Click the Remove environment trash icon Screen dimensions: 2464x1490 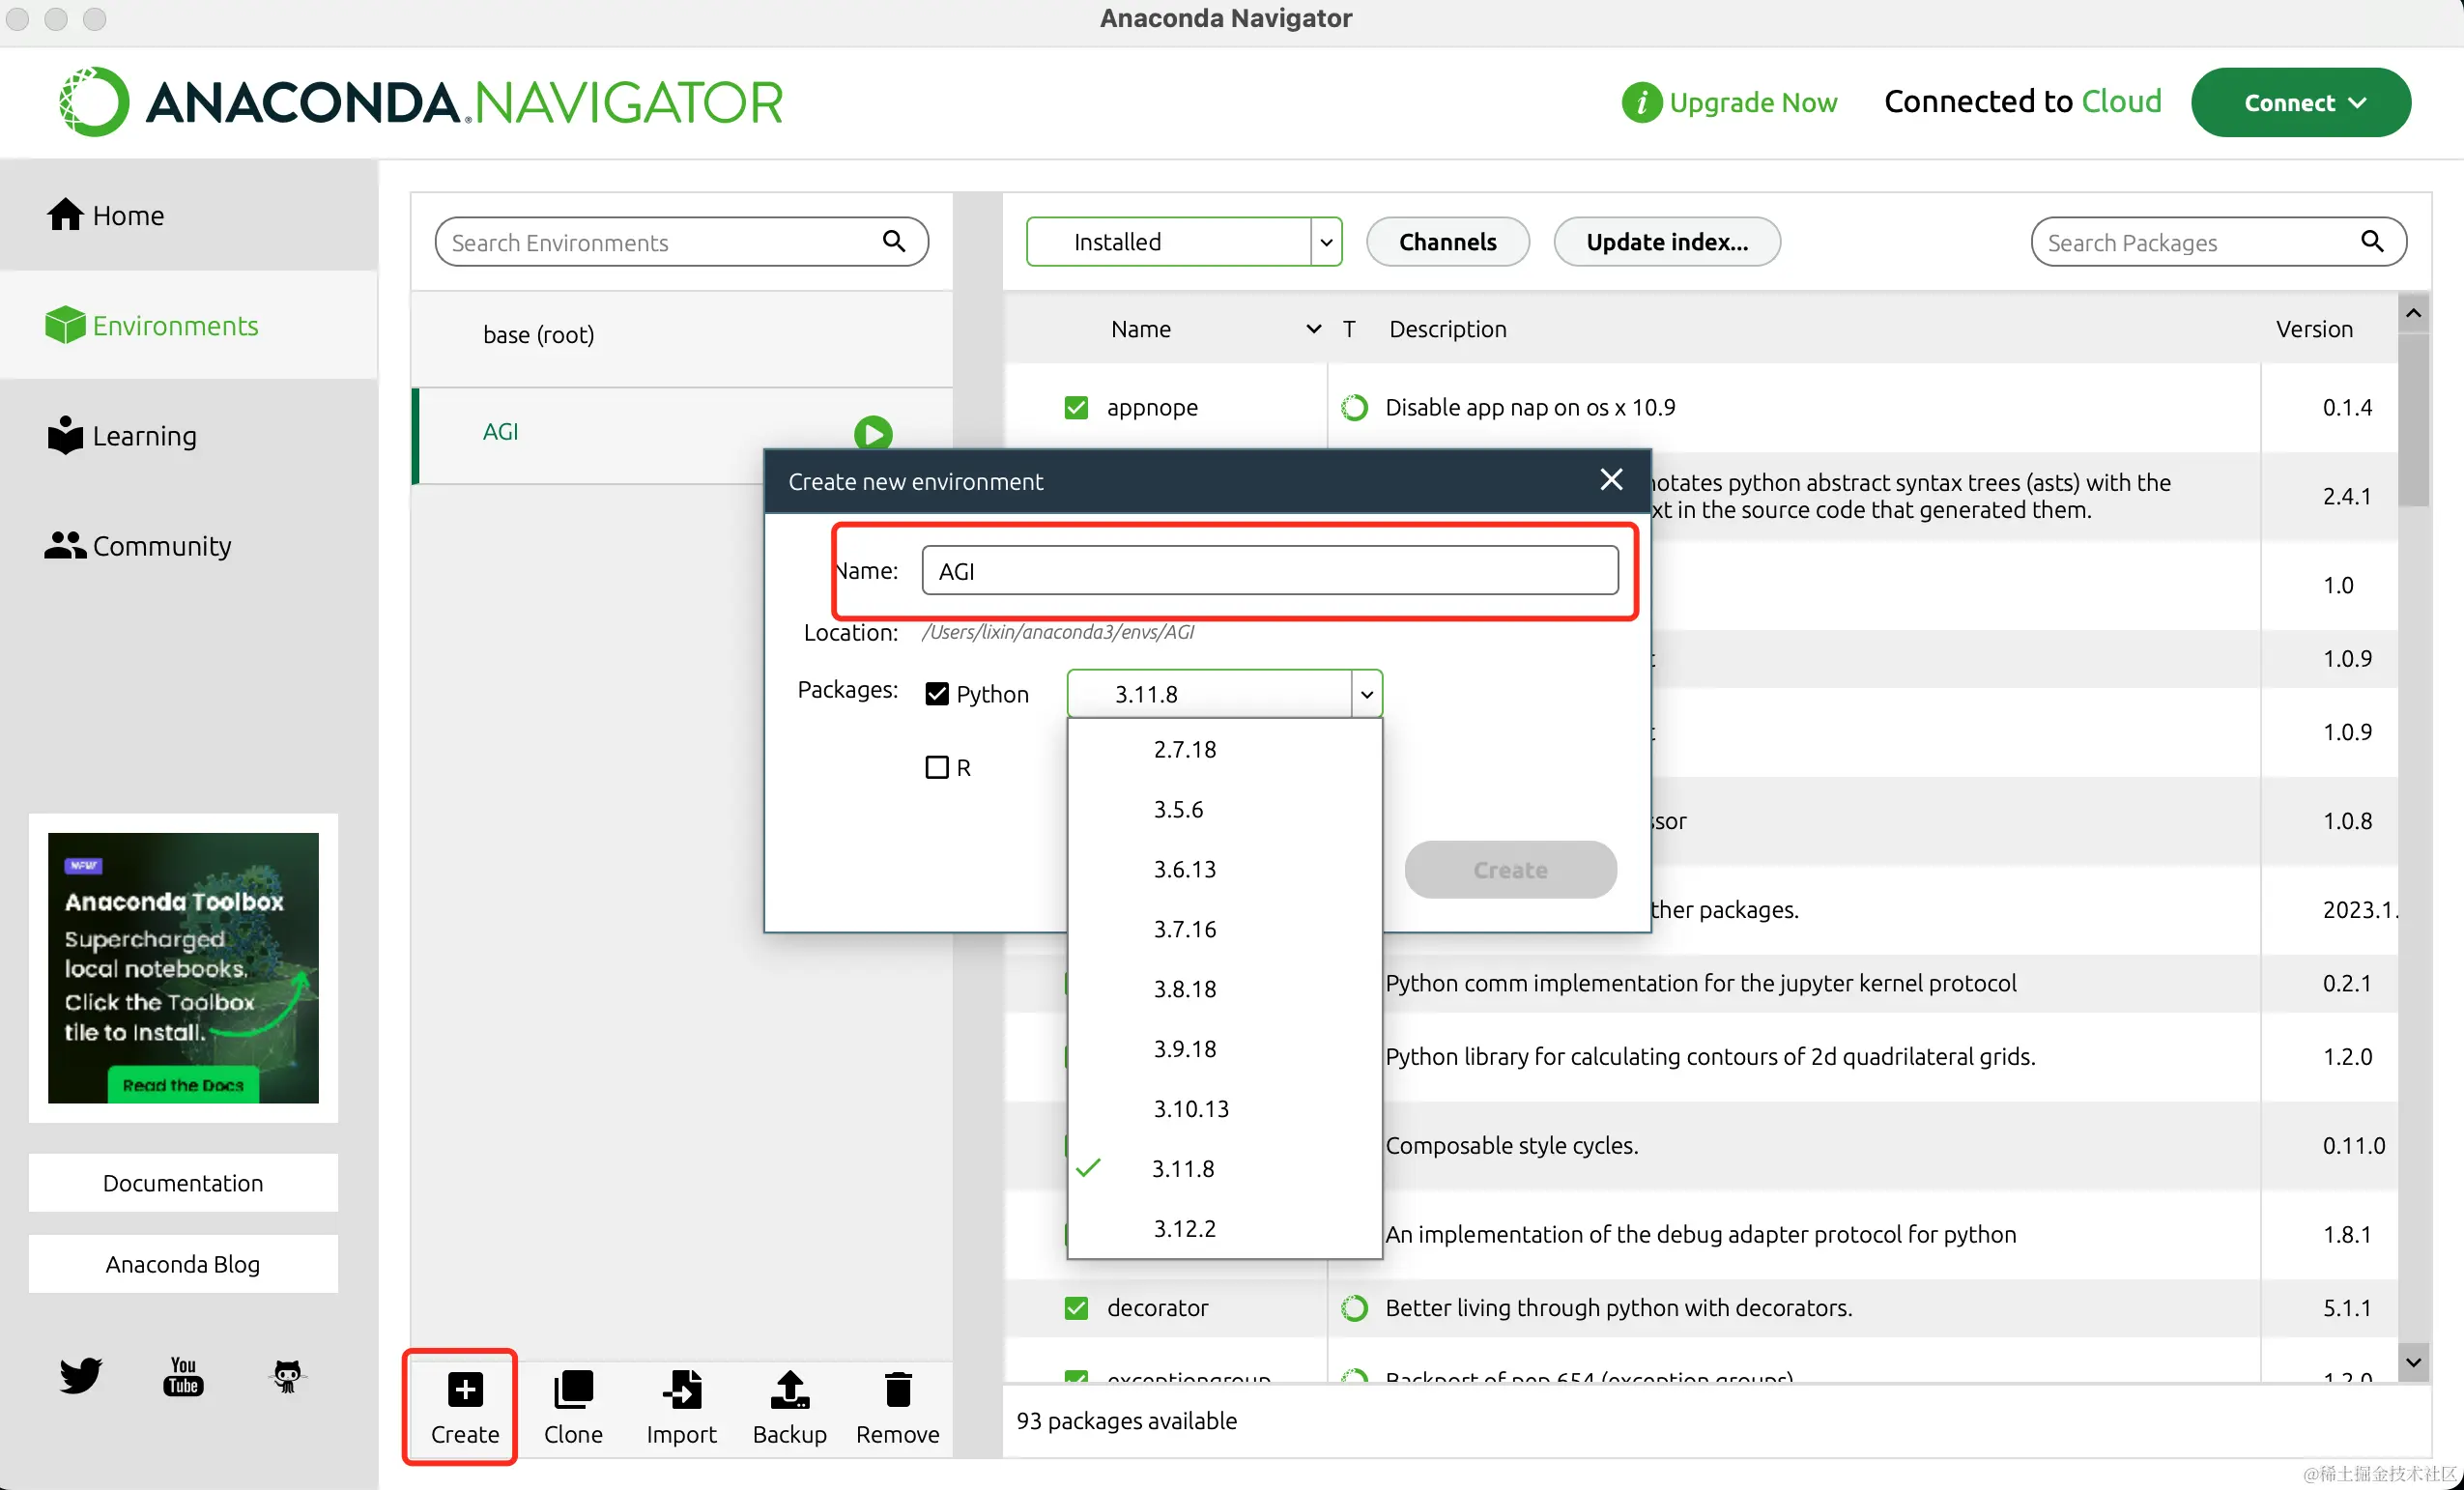(897, 1390)
